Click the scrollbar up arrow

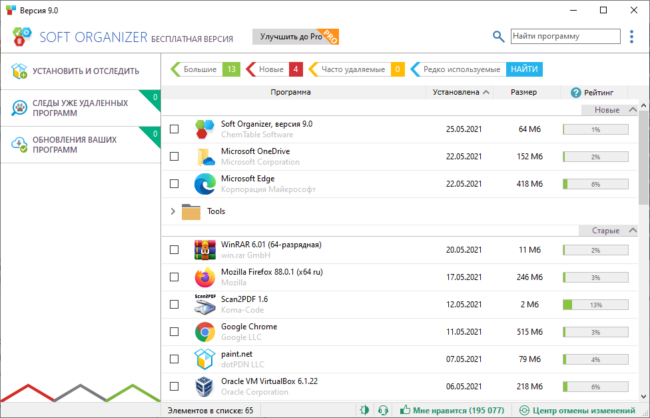[644, 106]
